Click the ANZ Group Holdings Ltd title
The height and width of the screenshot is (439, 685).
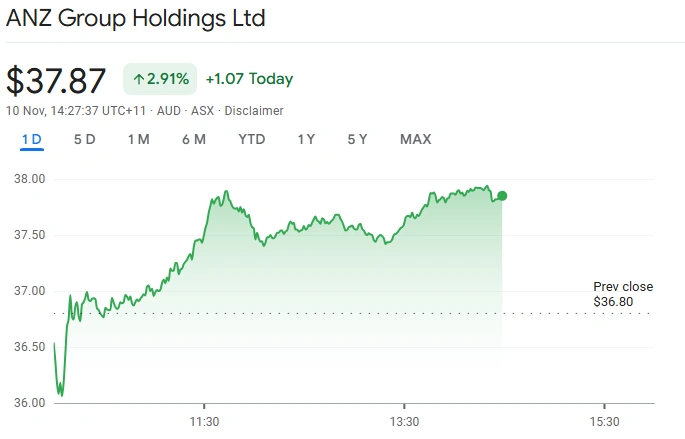(136, 19)
